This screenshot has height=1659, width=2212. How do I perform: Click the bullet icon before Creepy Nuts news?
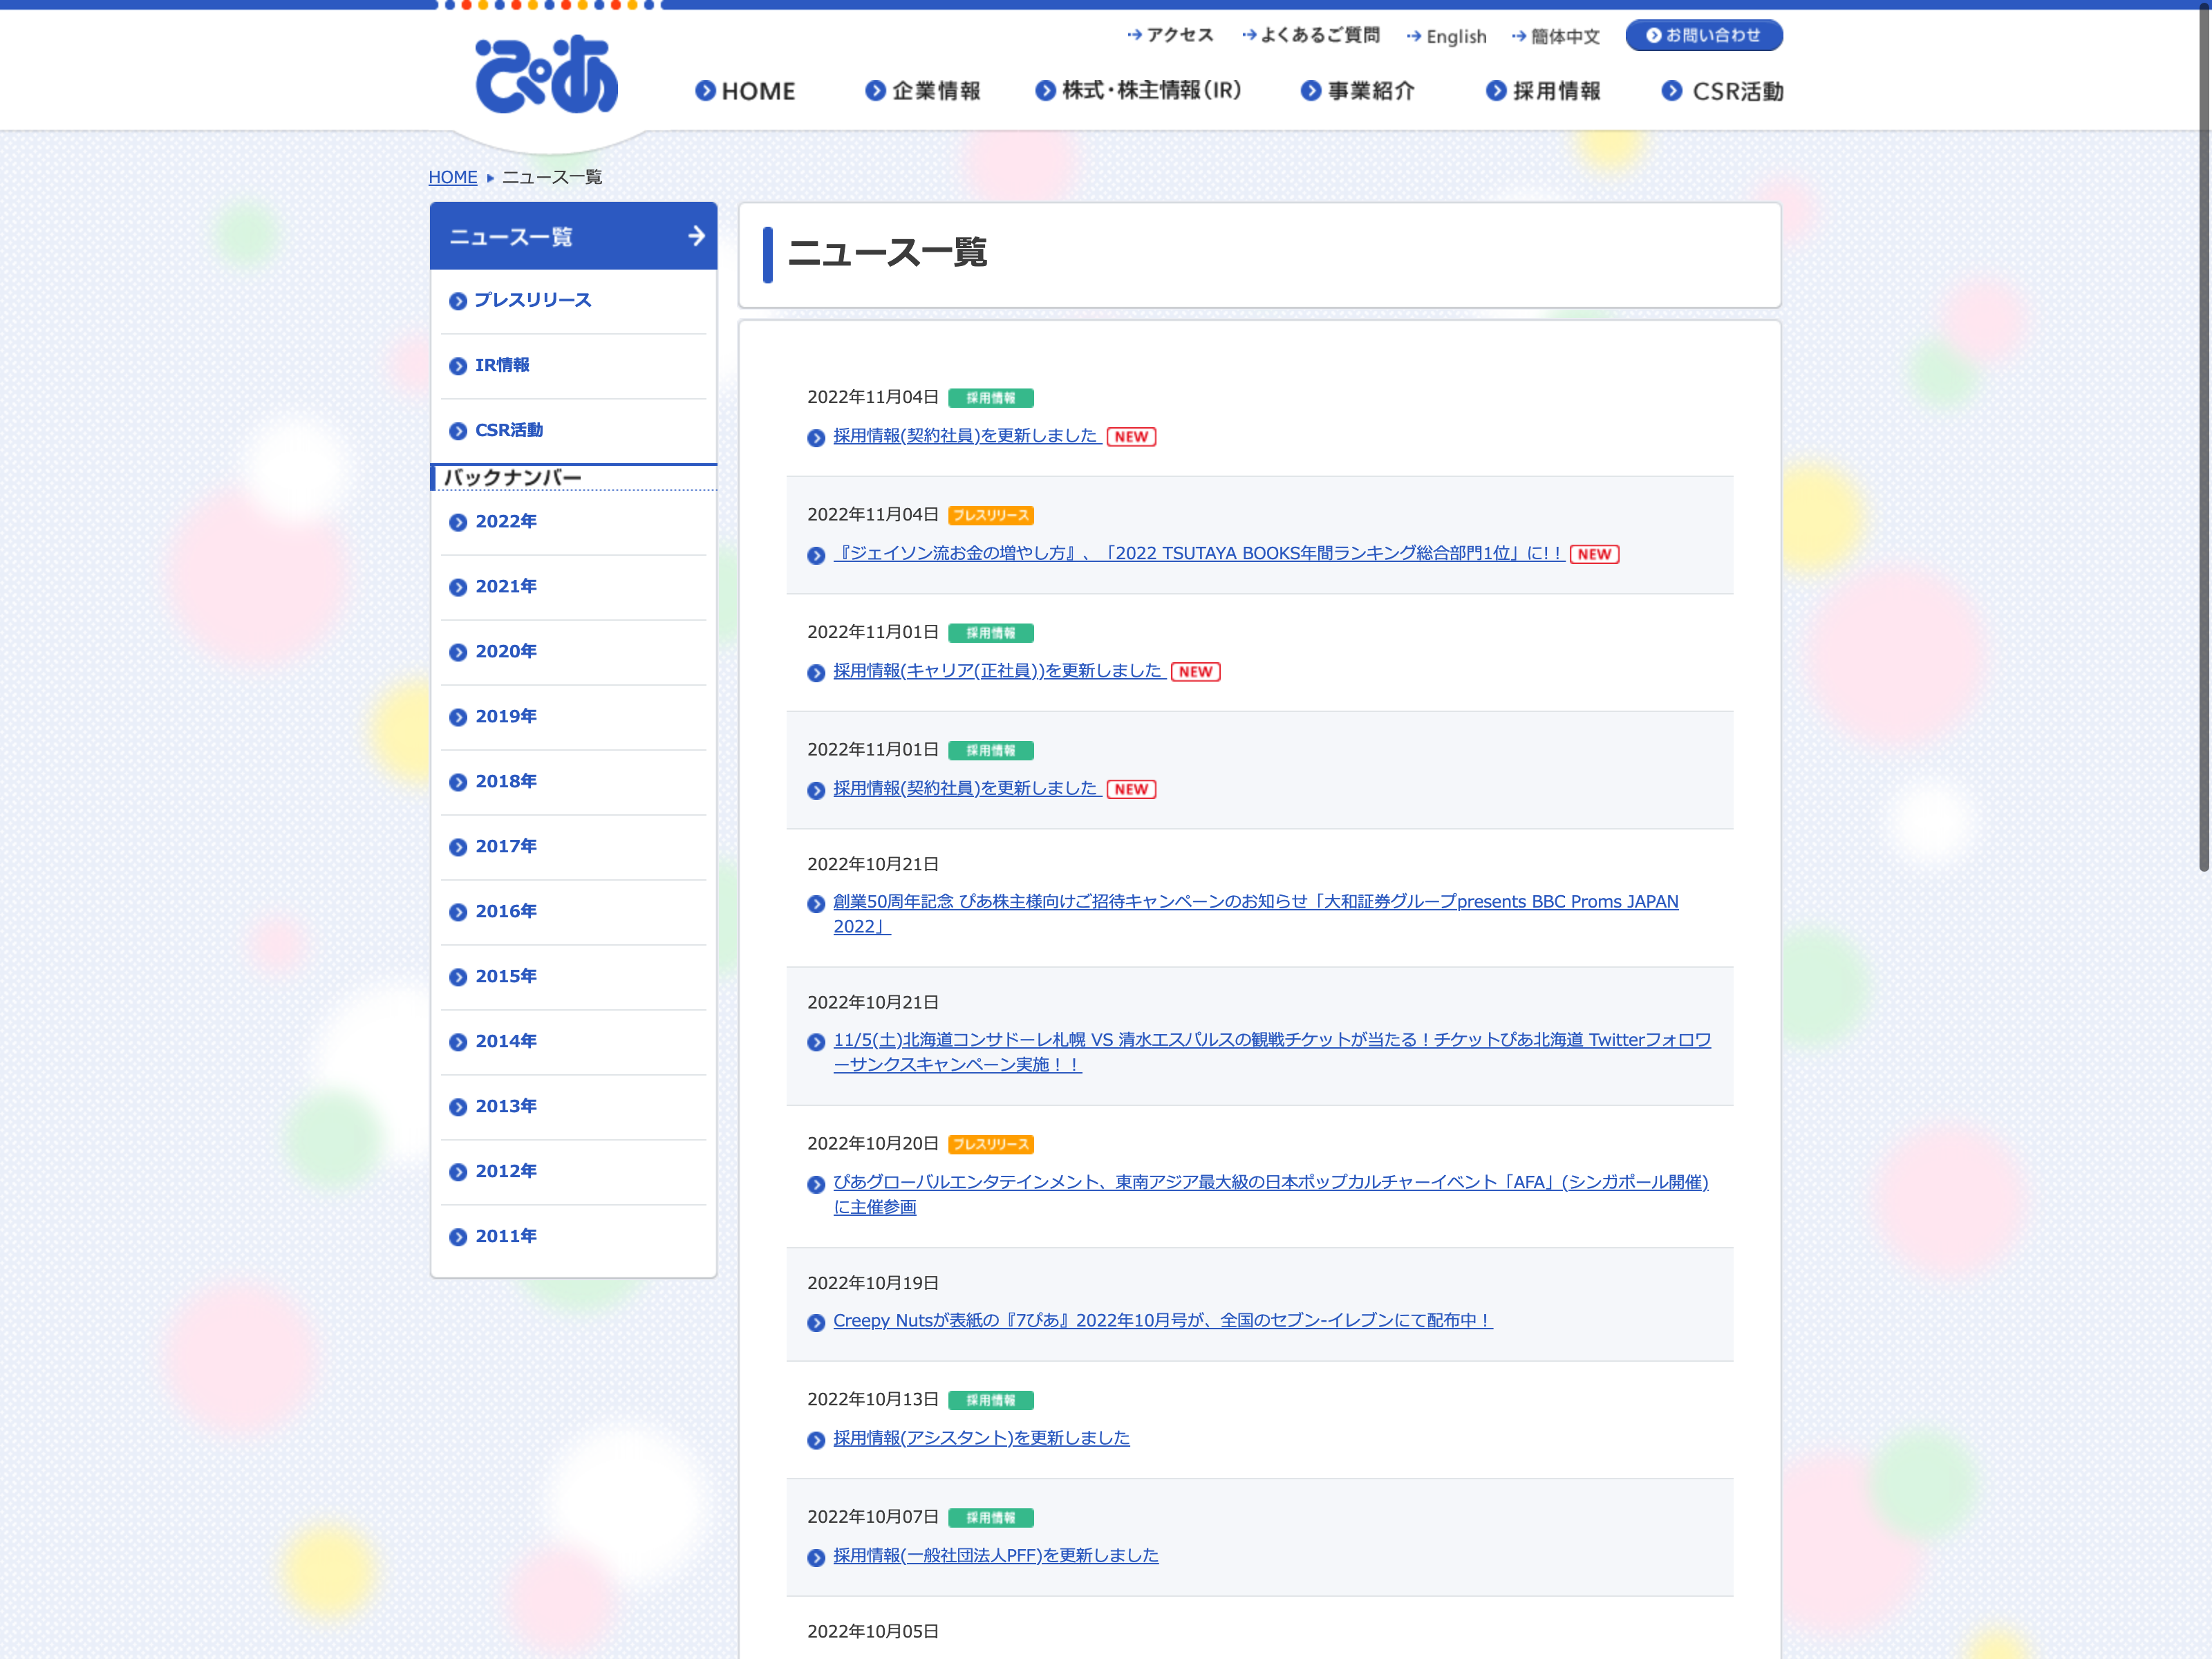(x=816, y=1322)
